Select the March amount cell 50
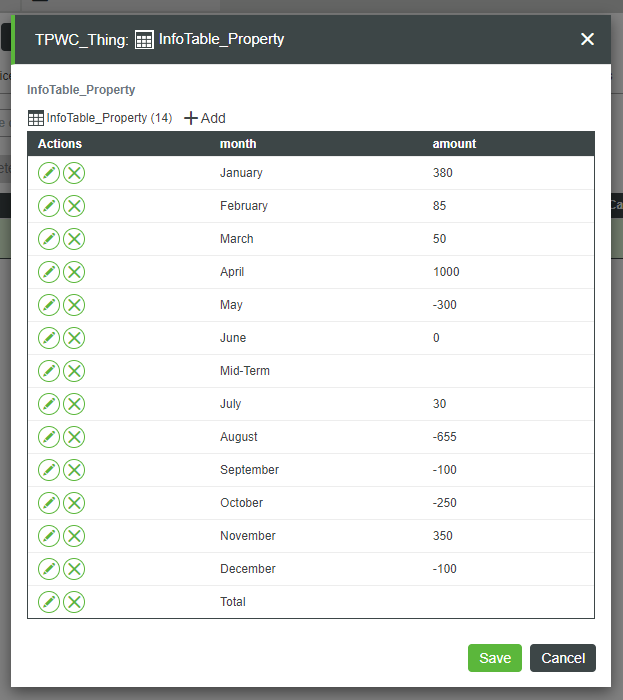623x700 pixels. pos(440,239)
